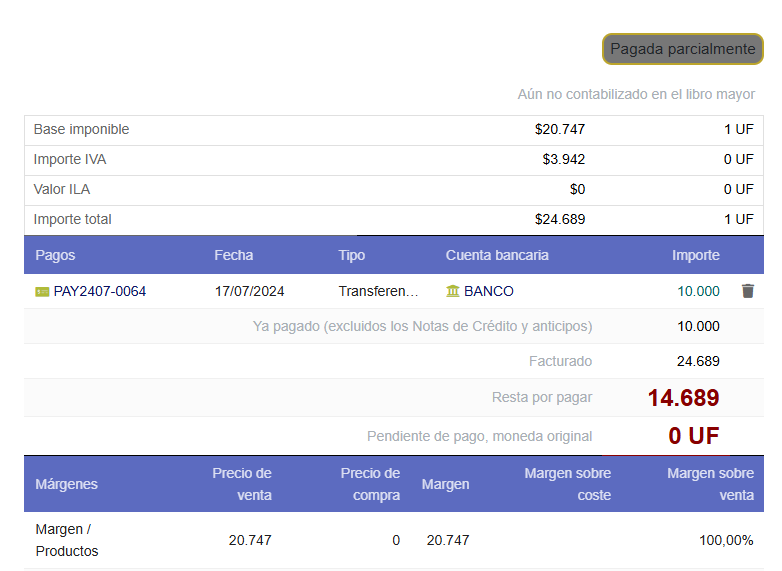Click the 1 UF value in Base imponible row
Viewport: 782px width, 571px height.
739,129
